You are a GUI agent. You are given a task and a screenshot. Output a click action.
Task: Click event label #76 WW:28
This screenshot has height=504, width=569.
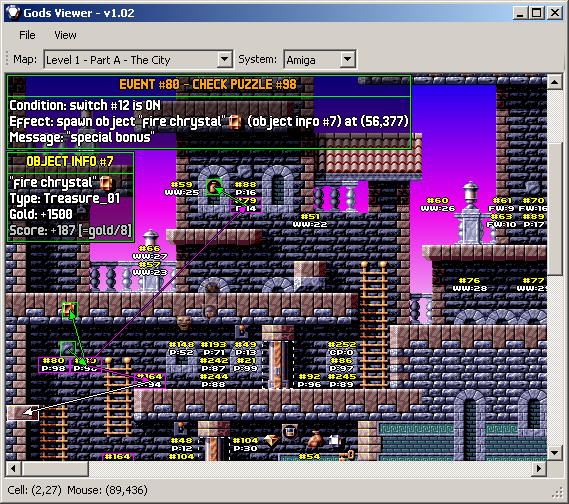tap(470, 284)
